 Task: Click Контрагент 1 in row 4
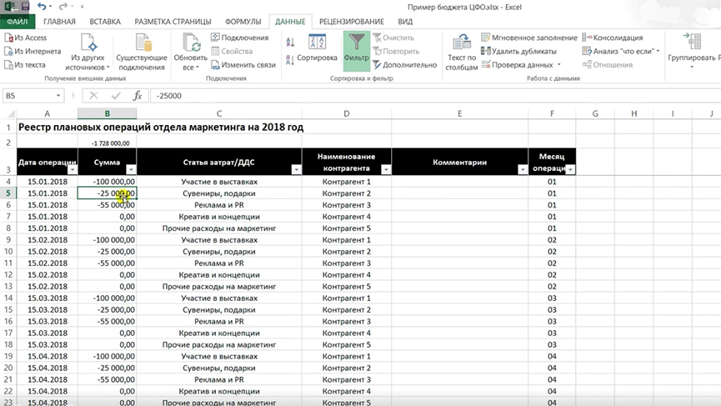point(346,182)
